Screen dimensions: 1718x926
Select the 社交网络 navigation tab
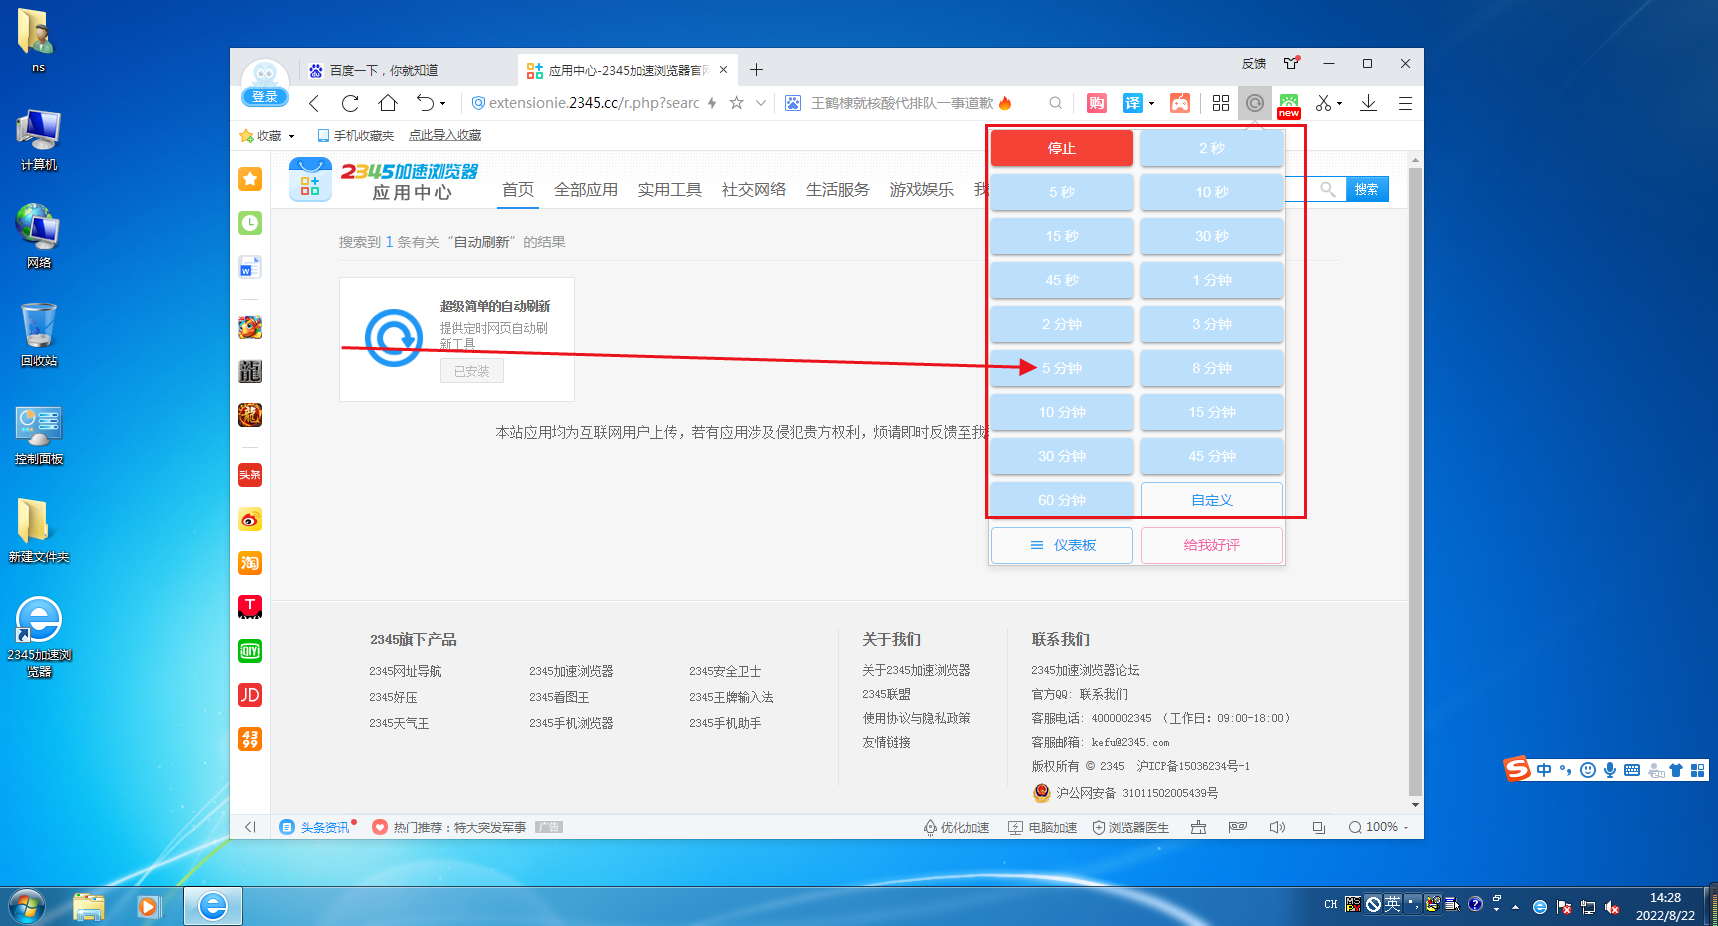tap(754, 189)
